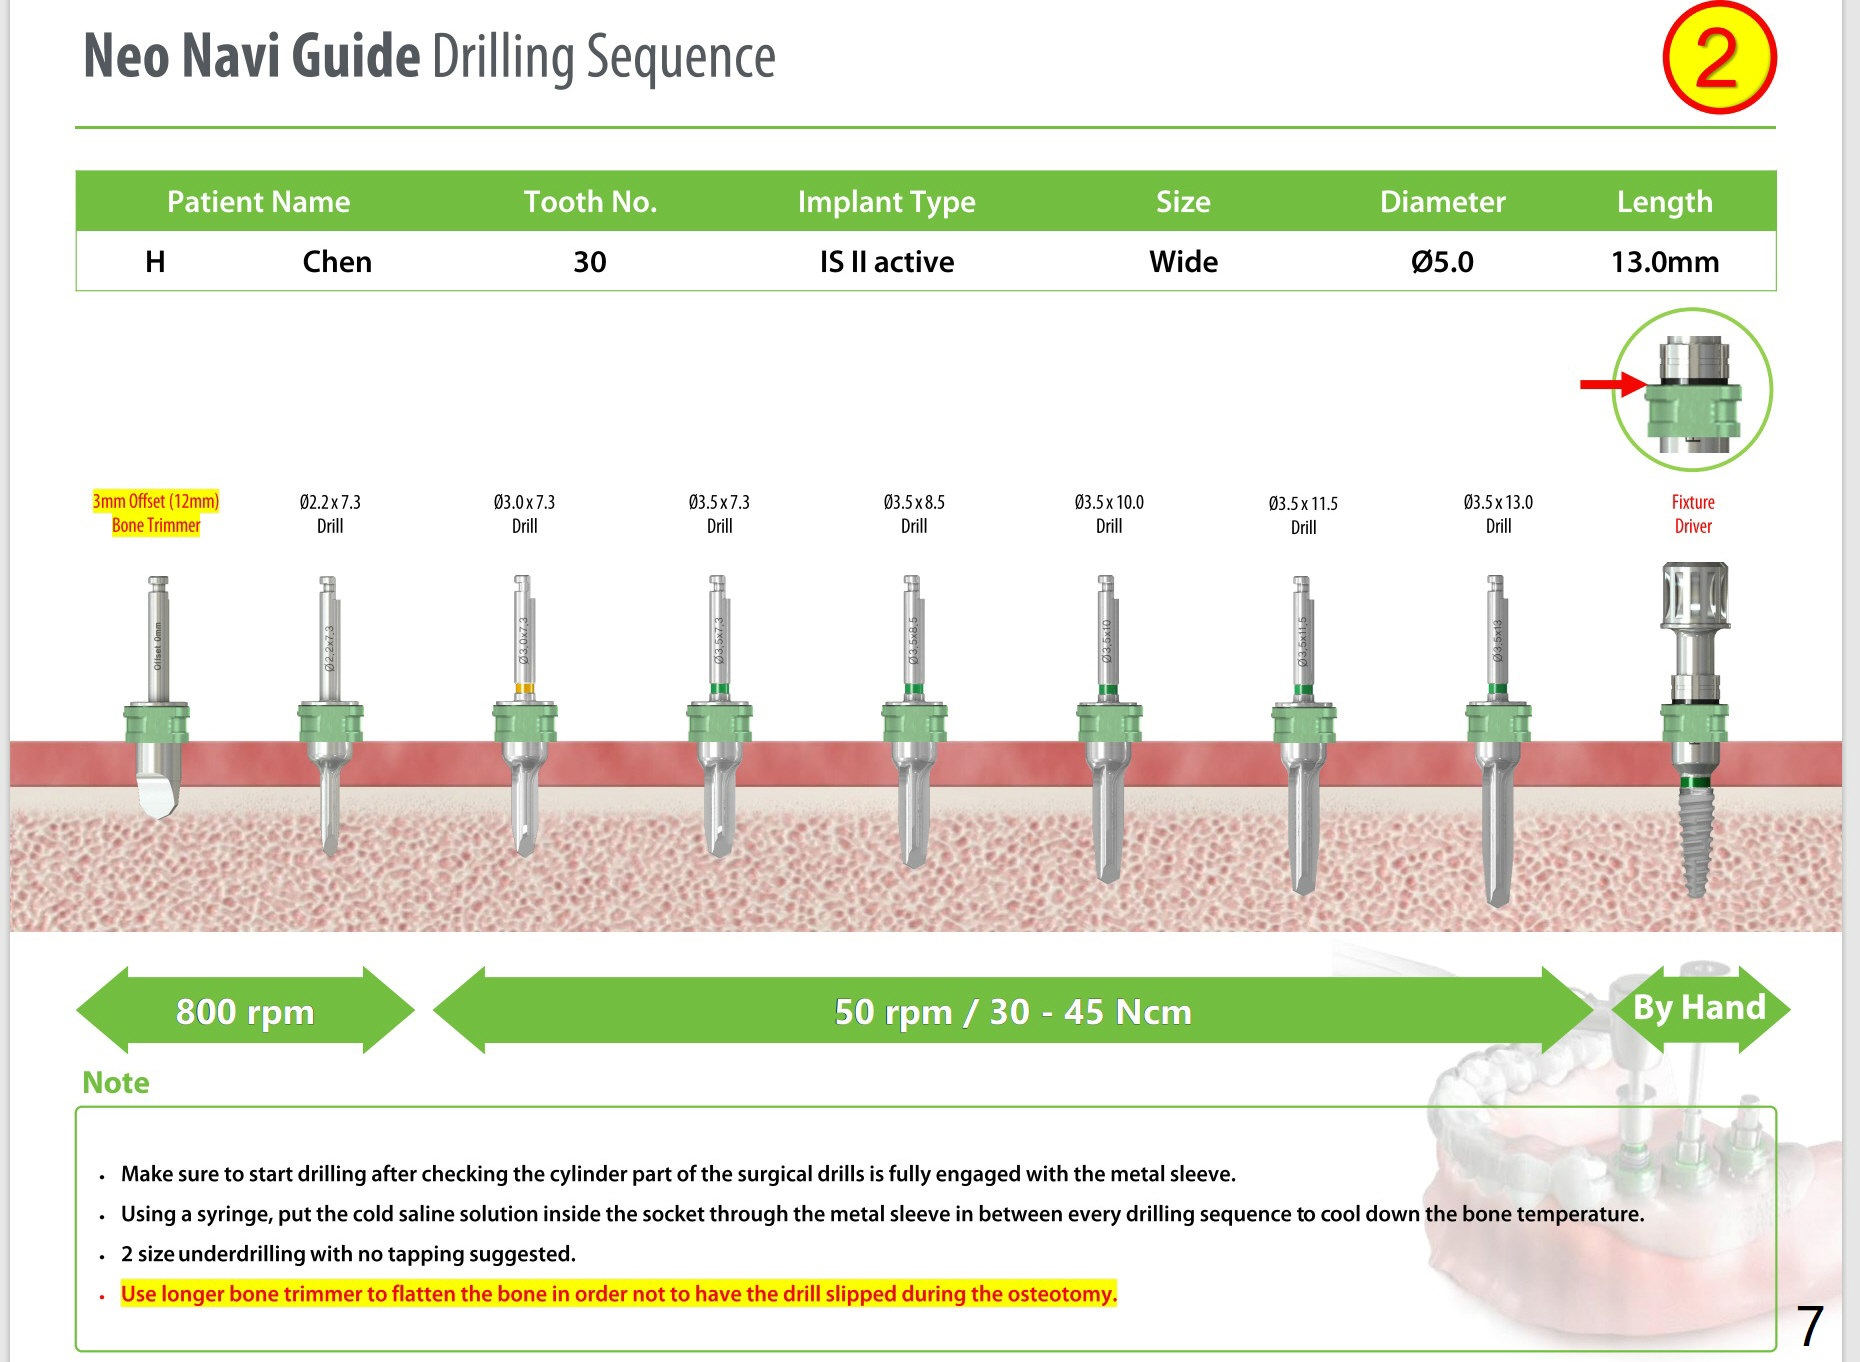Click the Bone Trimmer tool illustration

click(x=157, y=700)
